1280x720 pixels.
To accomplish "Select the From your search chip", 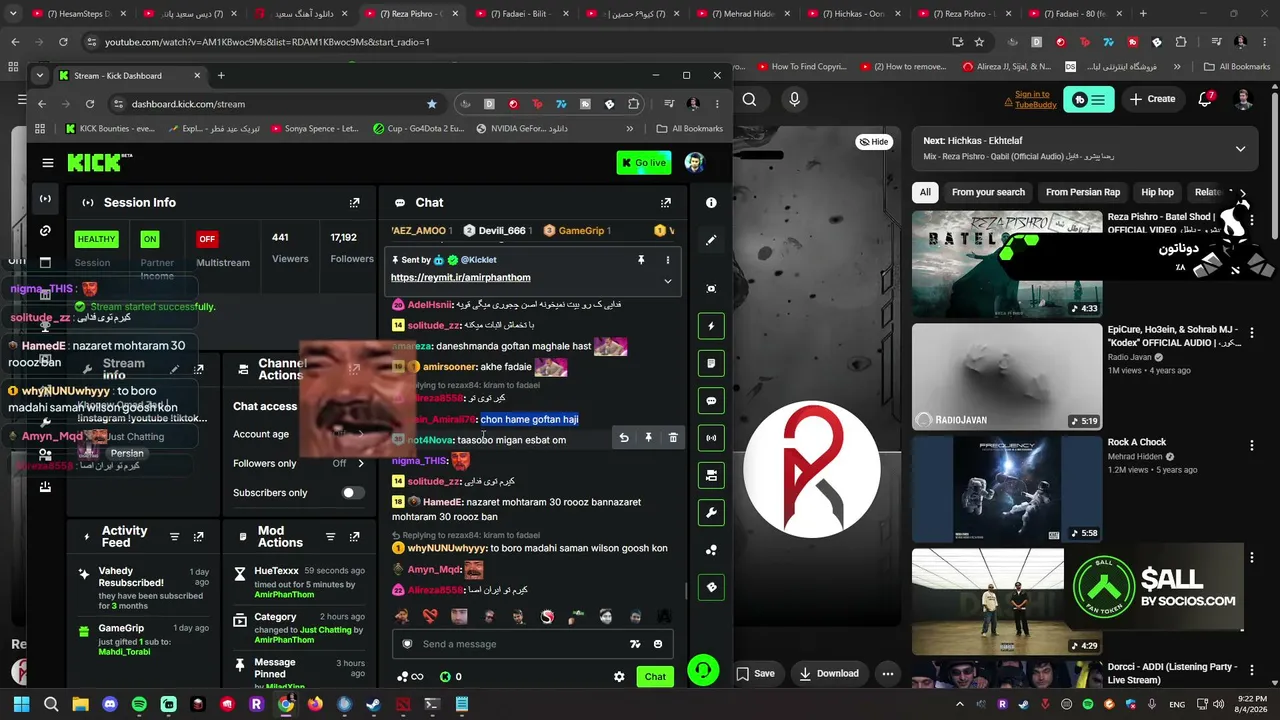I will (988, 193).
